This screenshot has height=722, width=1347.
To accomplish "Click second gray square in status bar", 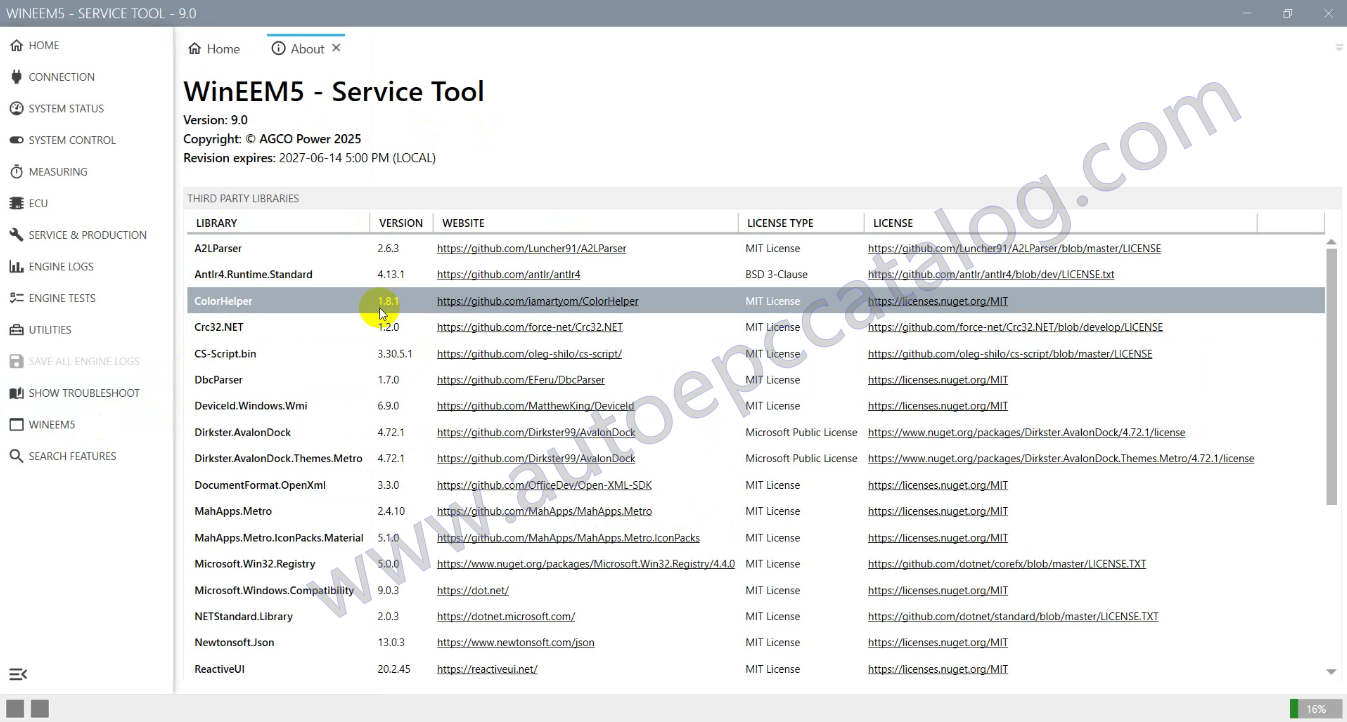I will pyautogui.click(x=39, y=709).
